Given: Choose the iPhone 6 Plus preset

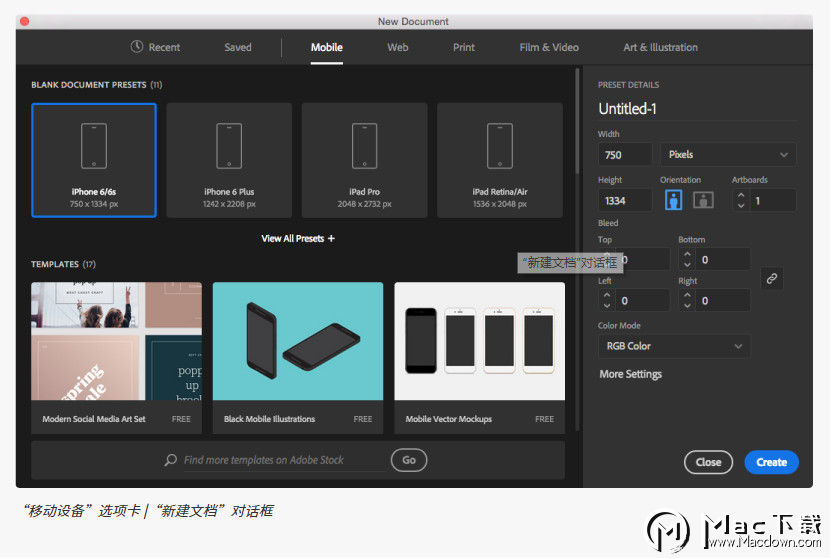Looking at the screenshot, I should coord(229,160).
